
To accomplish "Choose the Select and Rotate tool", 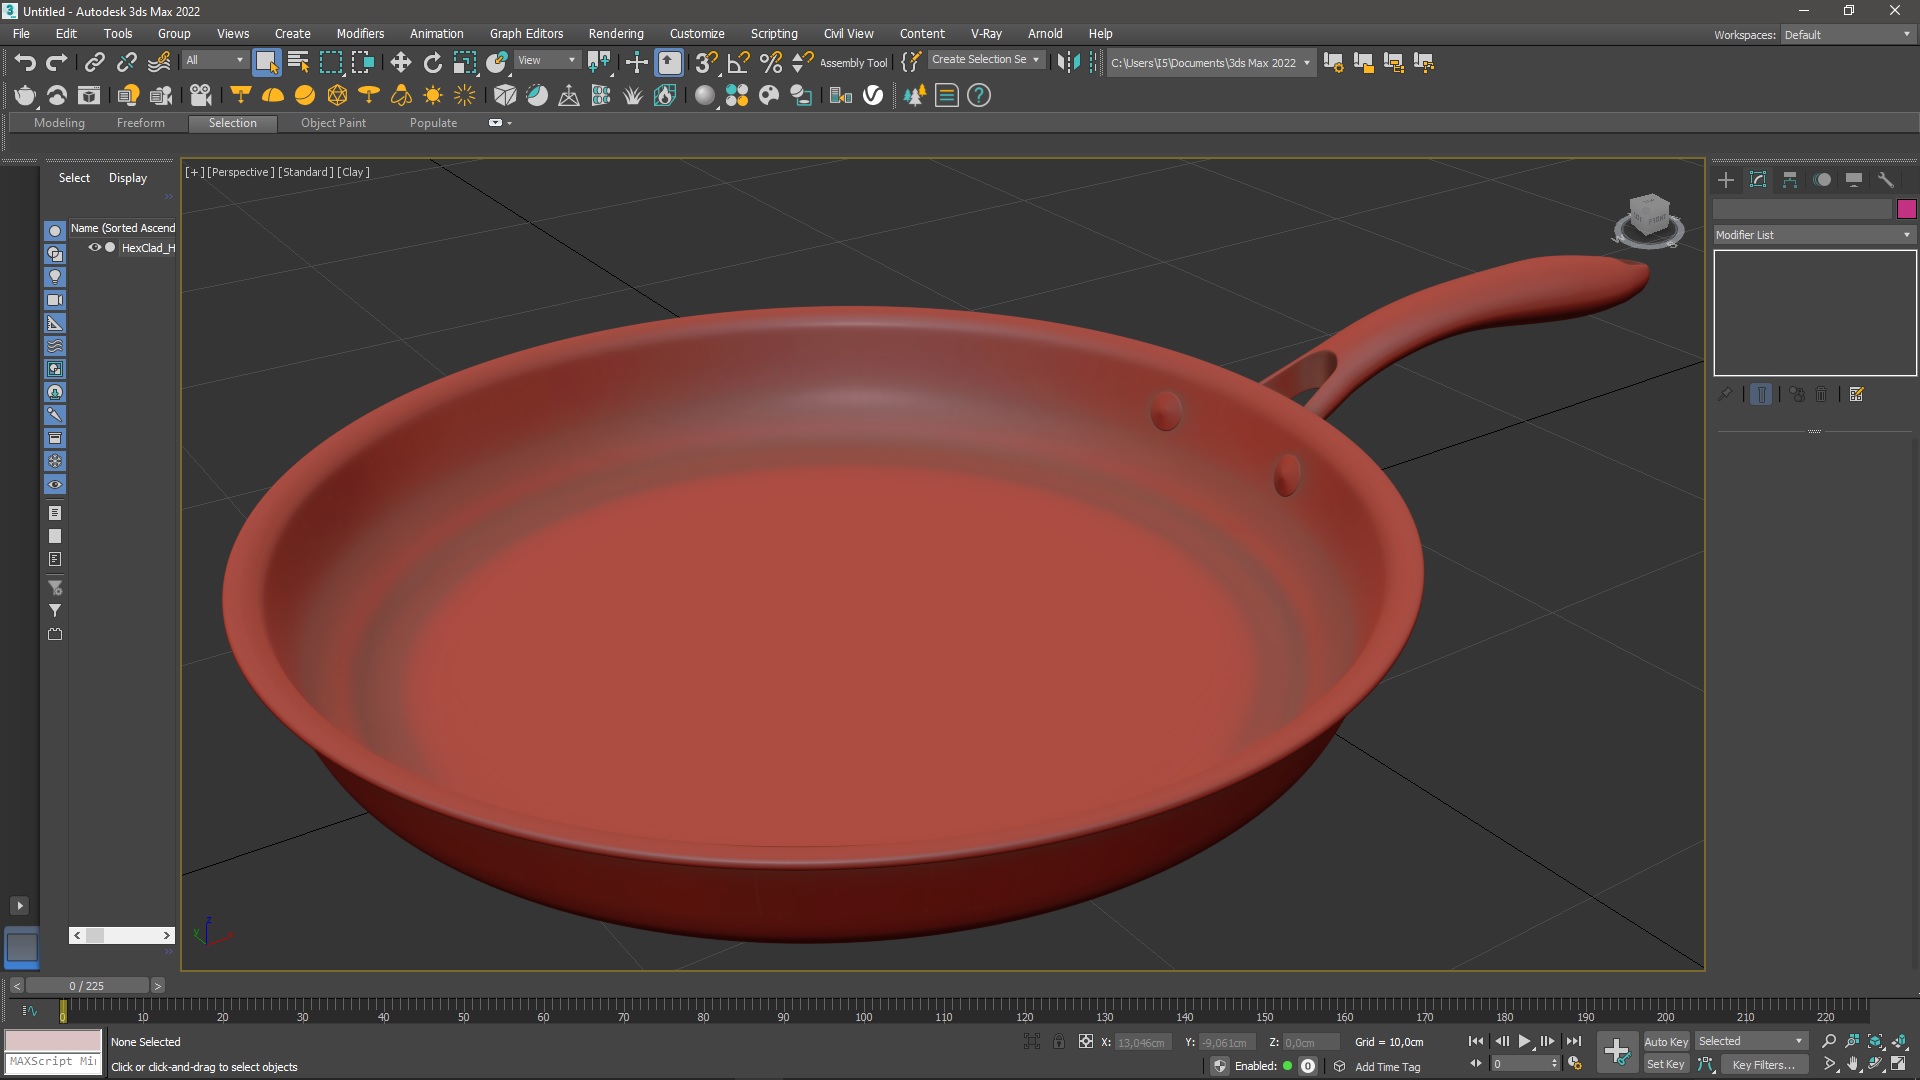I will click(x=433, y=63).
